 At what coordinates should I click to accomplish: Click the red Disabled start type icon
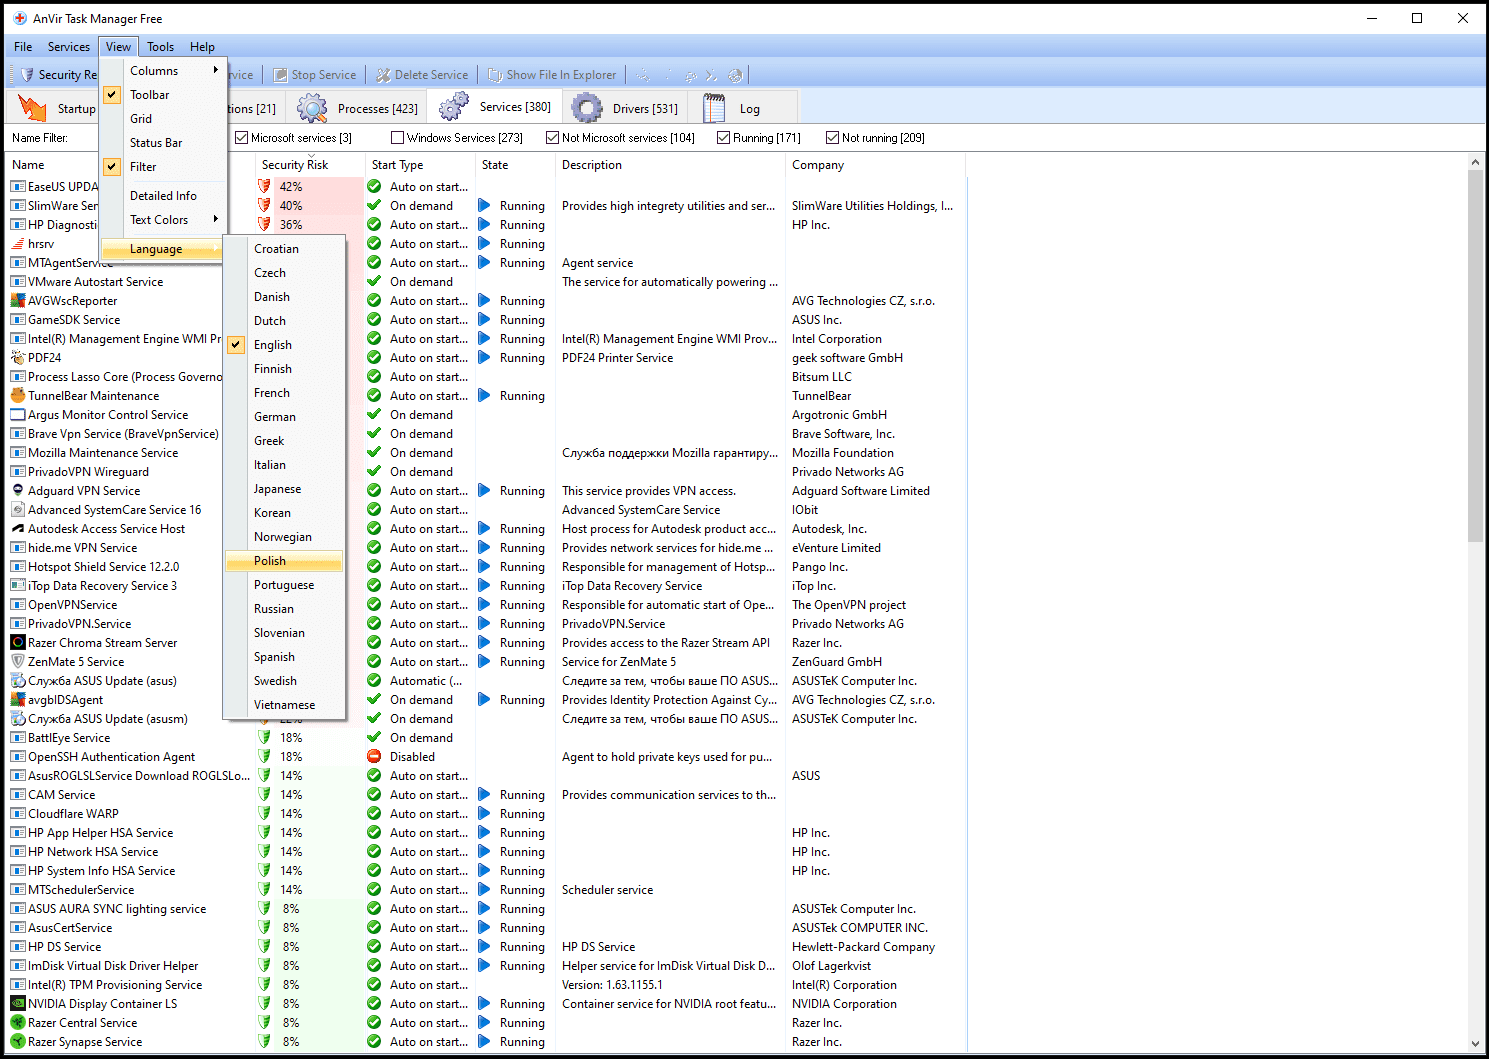(374, 757)
